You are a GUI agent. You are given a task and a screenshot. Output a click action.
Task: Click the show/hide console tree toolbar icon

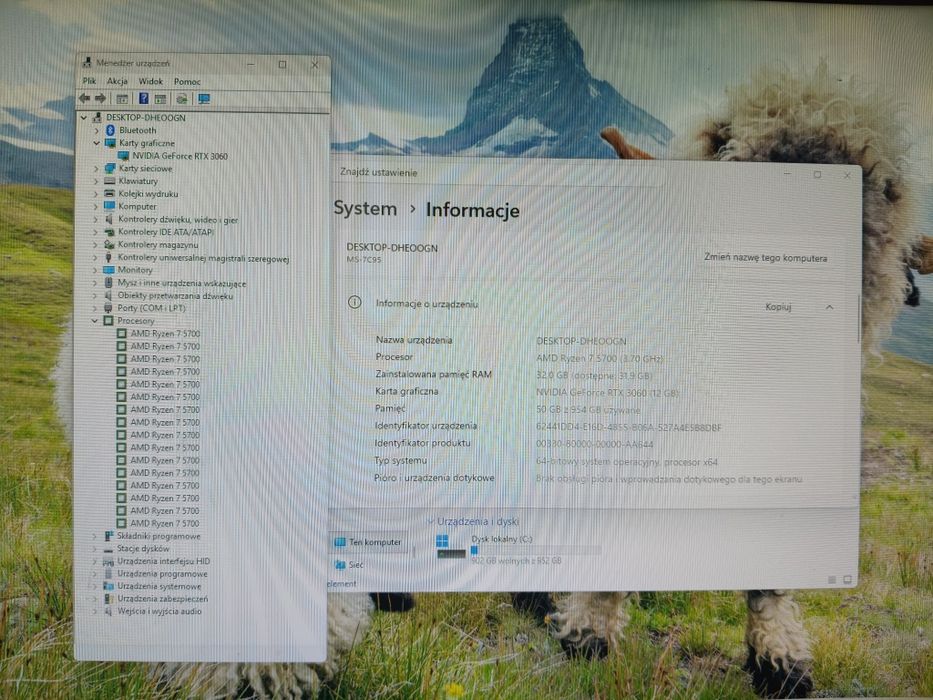pos(122,99)
